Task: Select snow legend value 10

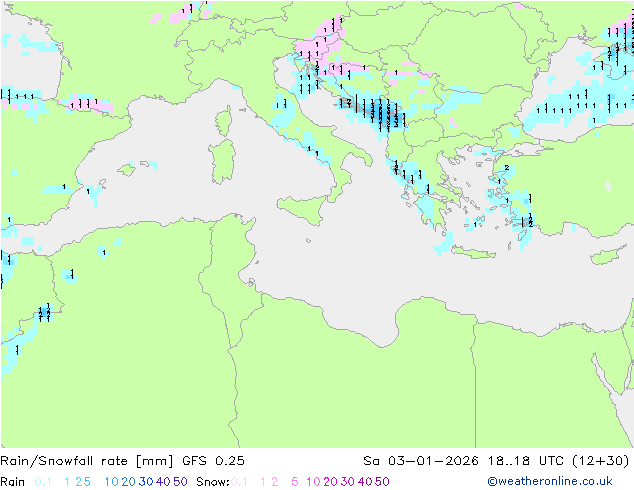Action: coord(313,482)
